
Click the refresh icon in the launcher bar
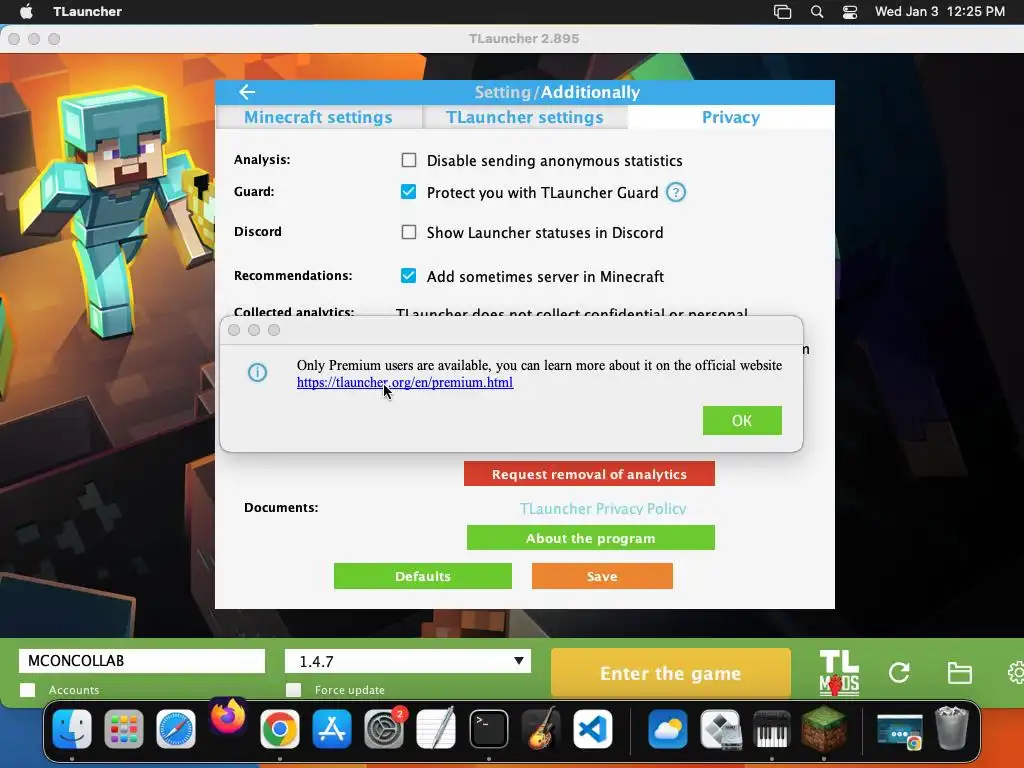click(899, 673)
